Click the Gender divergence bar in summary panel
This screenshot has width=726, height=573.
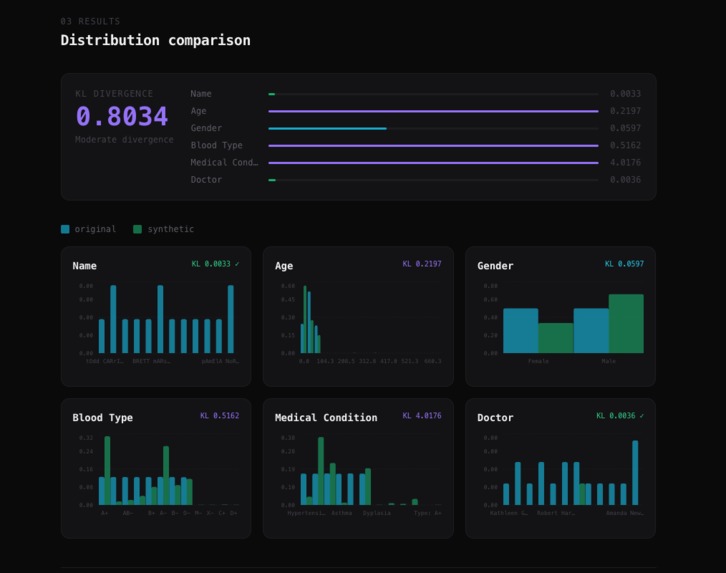pos(327,128)
